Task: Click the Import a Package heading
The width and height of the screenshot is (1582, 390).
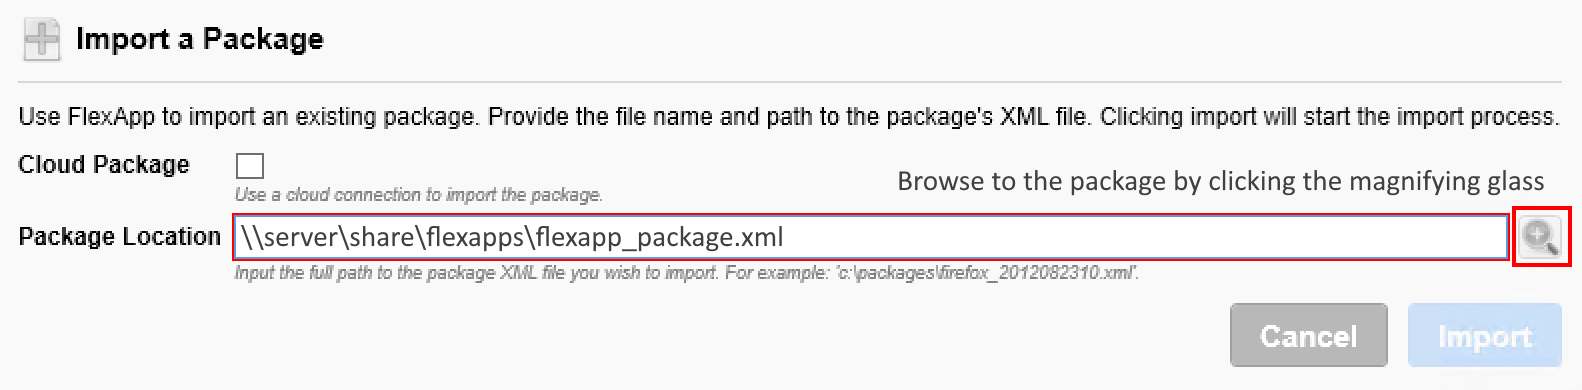Action: (x=200, y=39)
